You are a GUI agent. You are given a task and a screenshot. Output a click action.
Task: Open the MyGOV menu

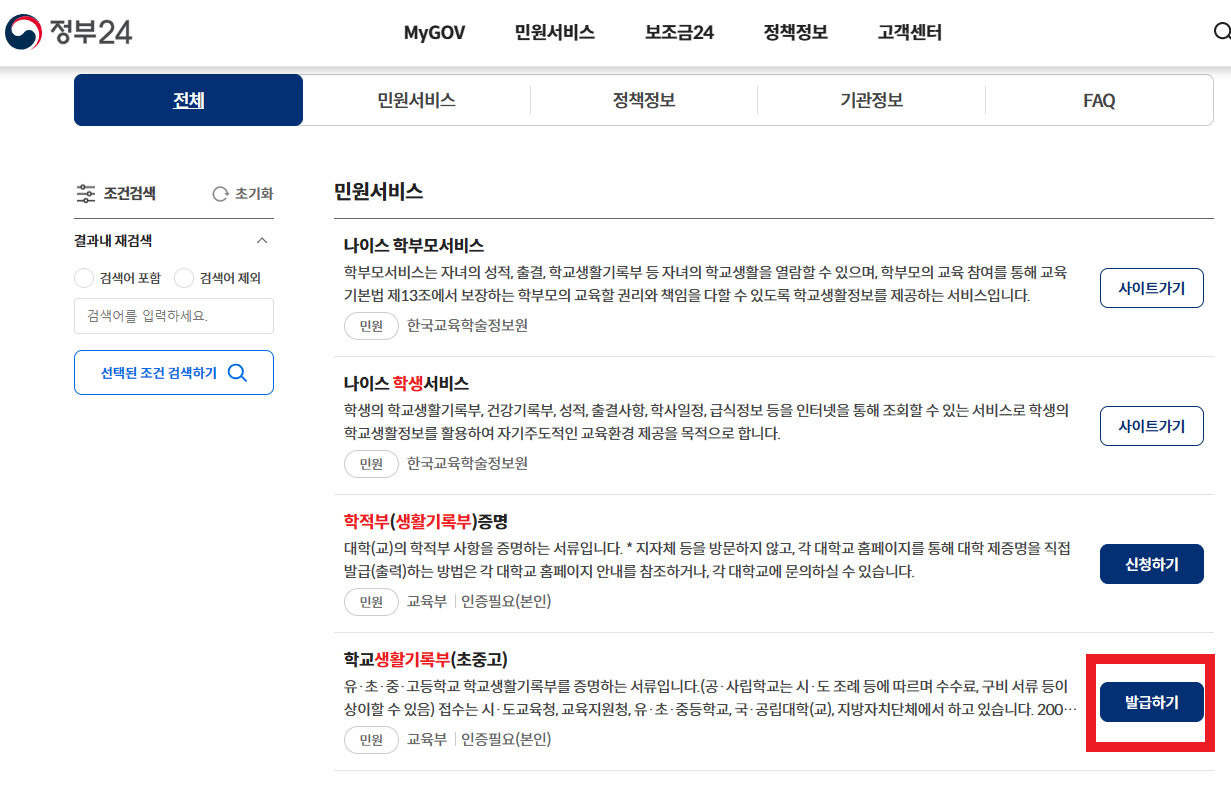(x=434, y=32)
